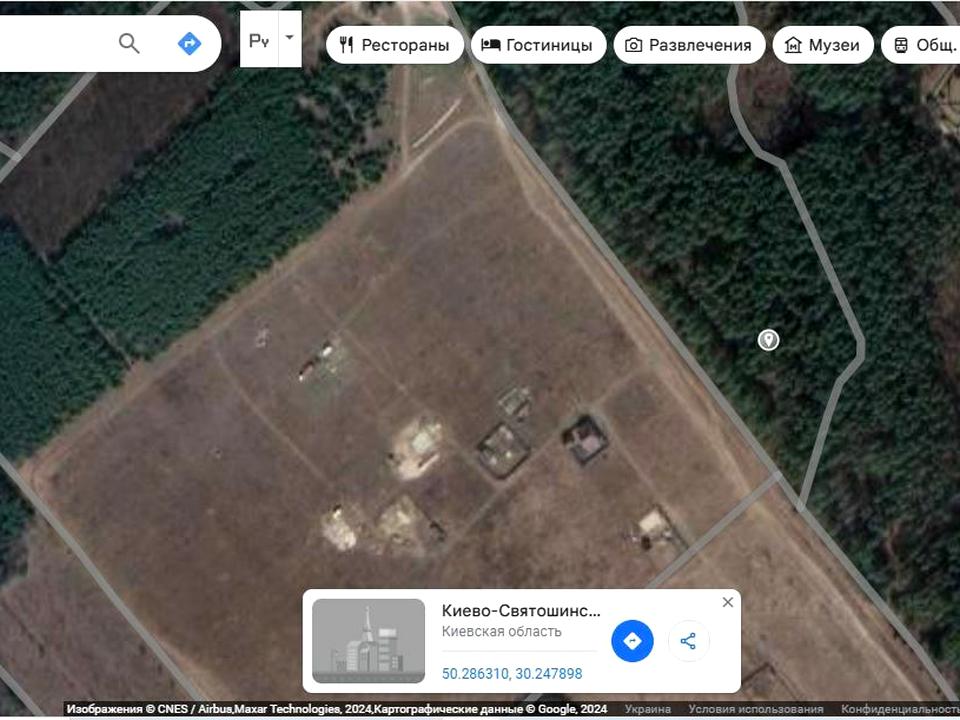Click the gray map pin marker
Viewport: 960px width, 720px height.
(768, 340)
